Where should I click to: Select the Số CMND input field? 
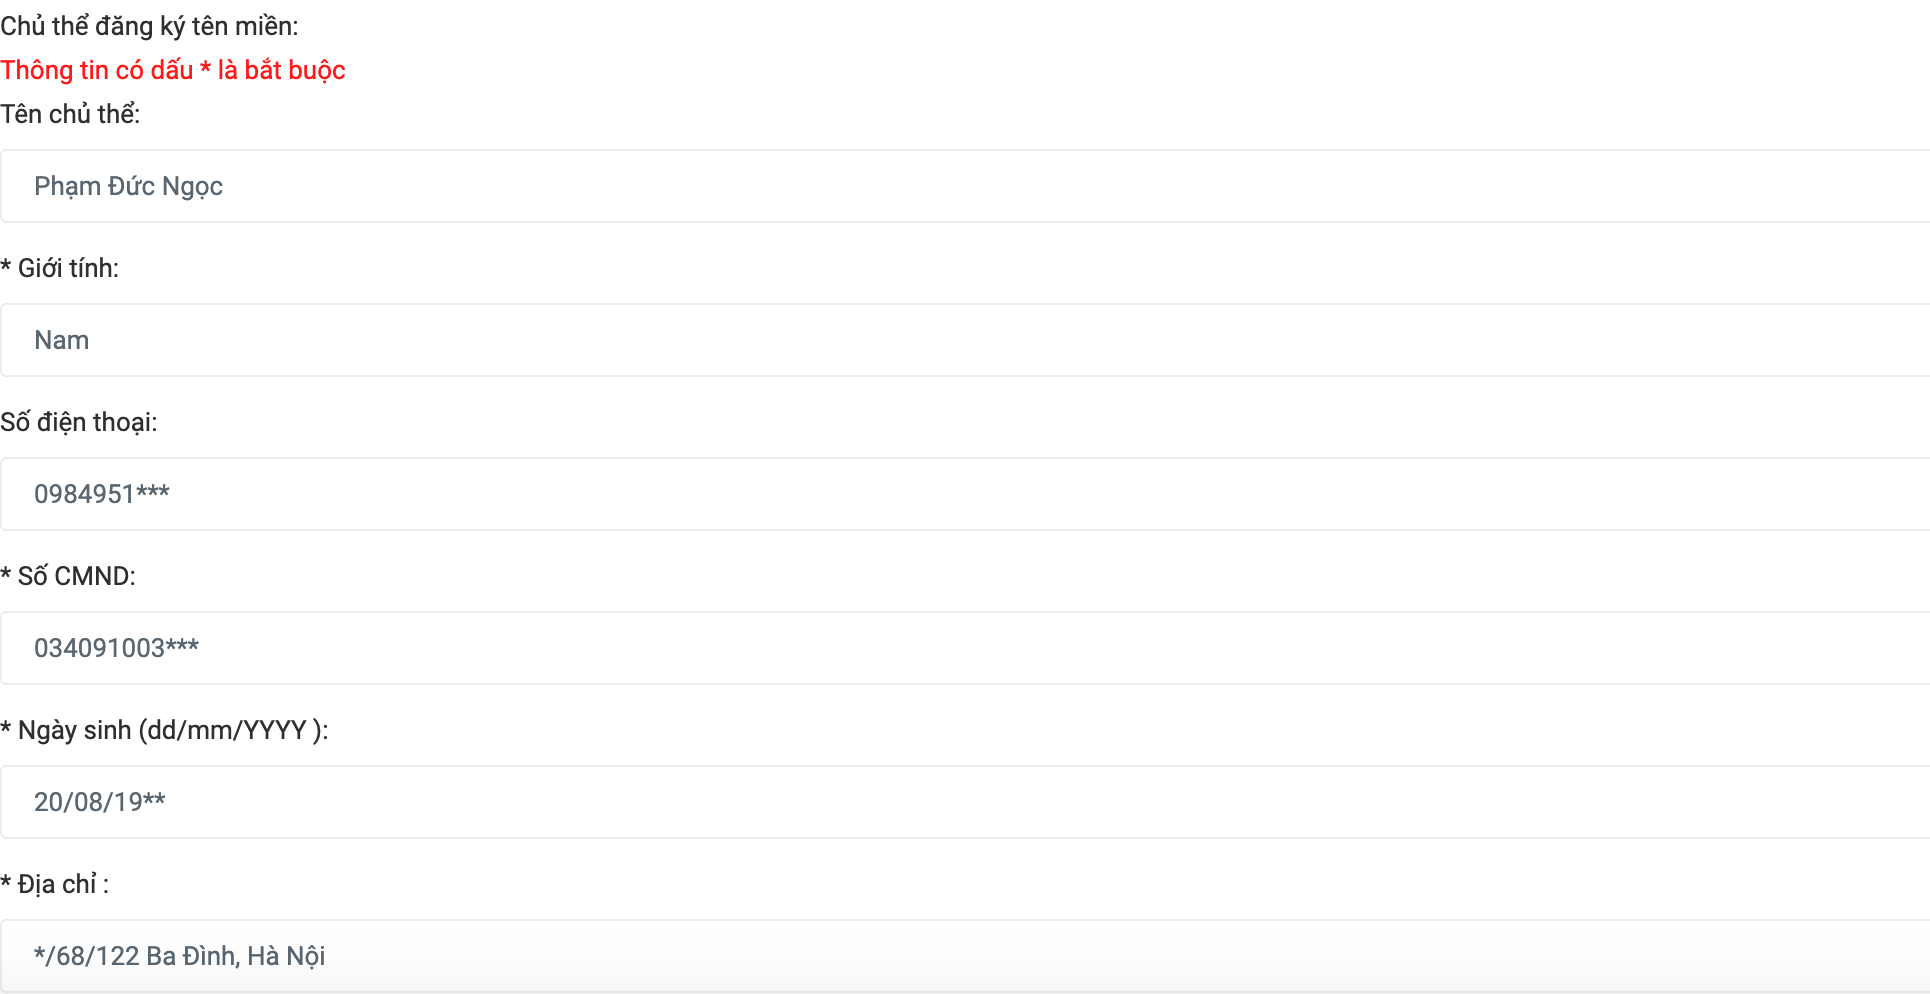tap(965, 648)
